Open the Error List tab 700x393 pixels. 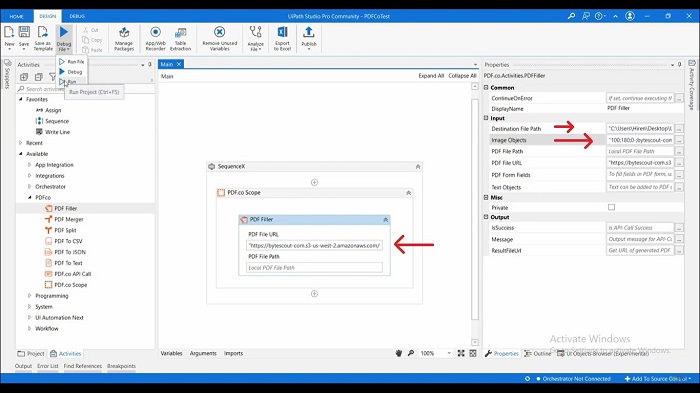[x=48, y=366]
